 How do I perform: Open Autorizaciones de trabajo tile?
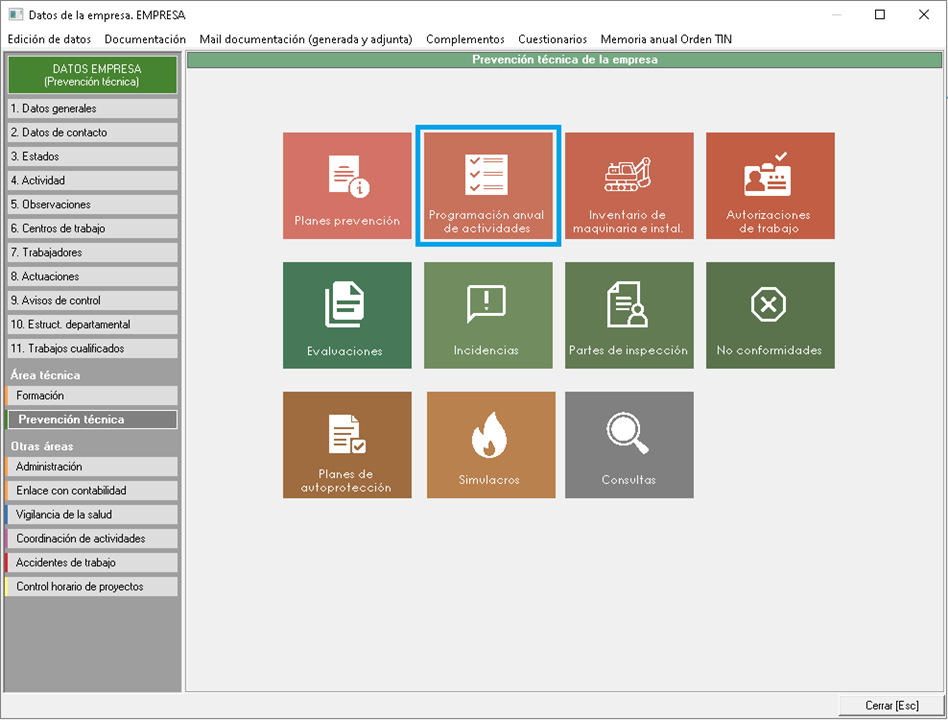(x=770, y=186)
